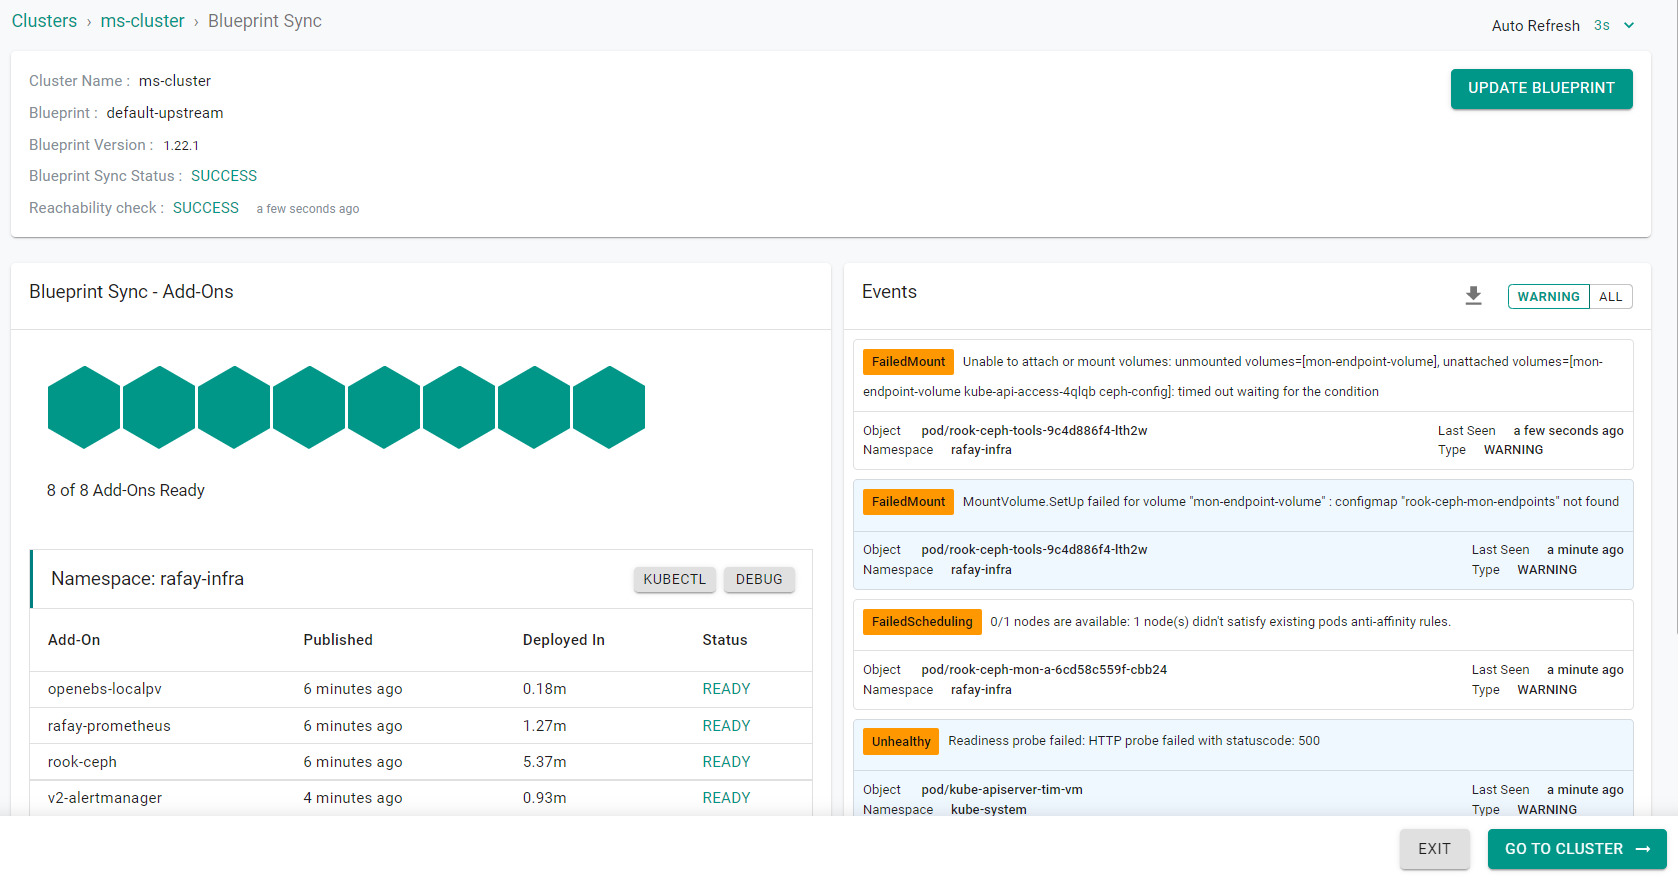Click the default-upstream blueprint name

(165, 113)
